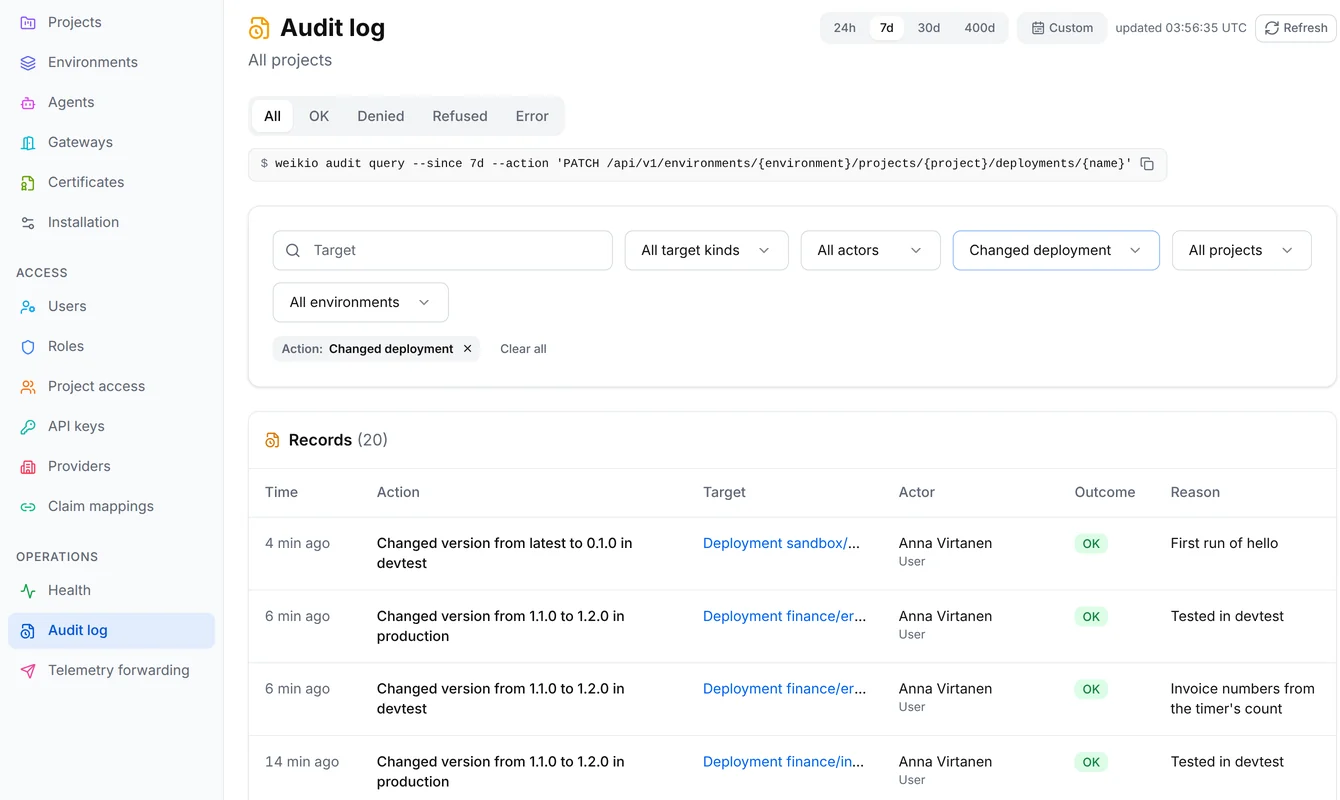Click the Projects sidebar icon
The width and height of the screenshot is (1340, 800).
(28, 22)
